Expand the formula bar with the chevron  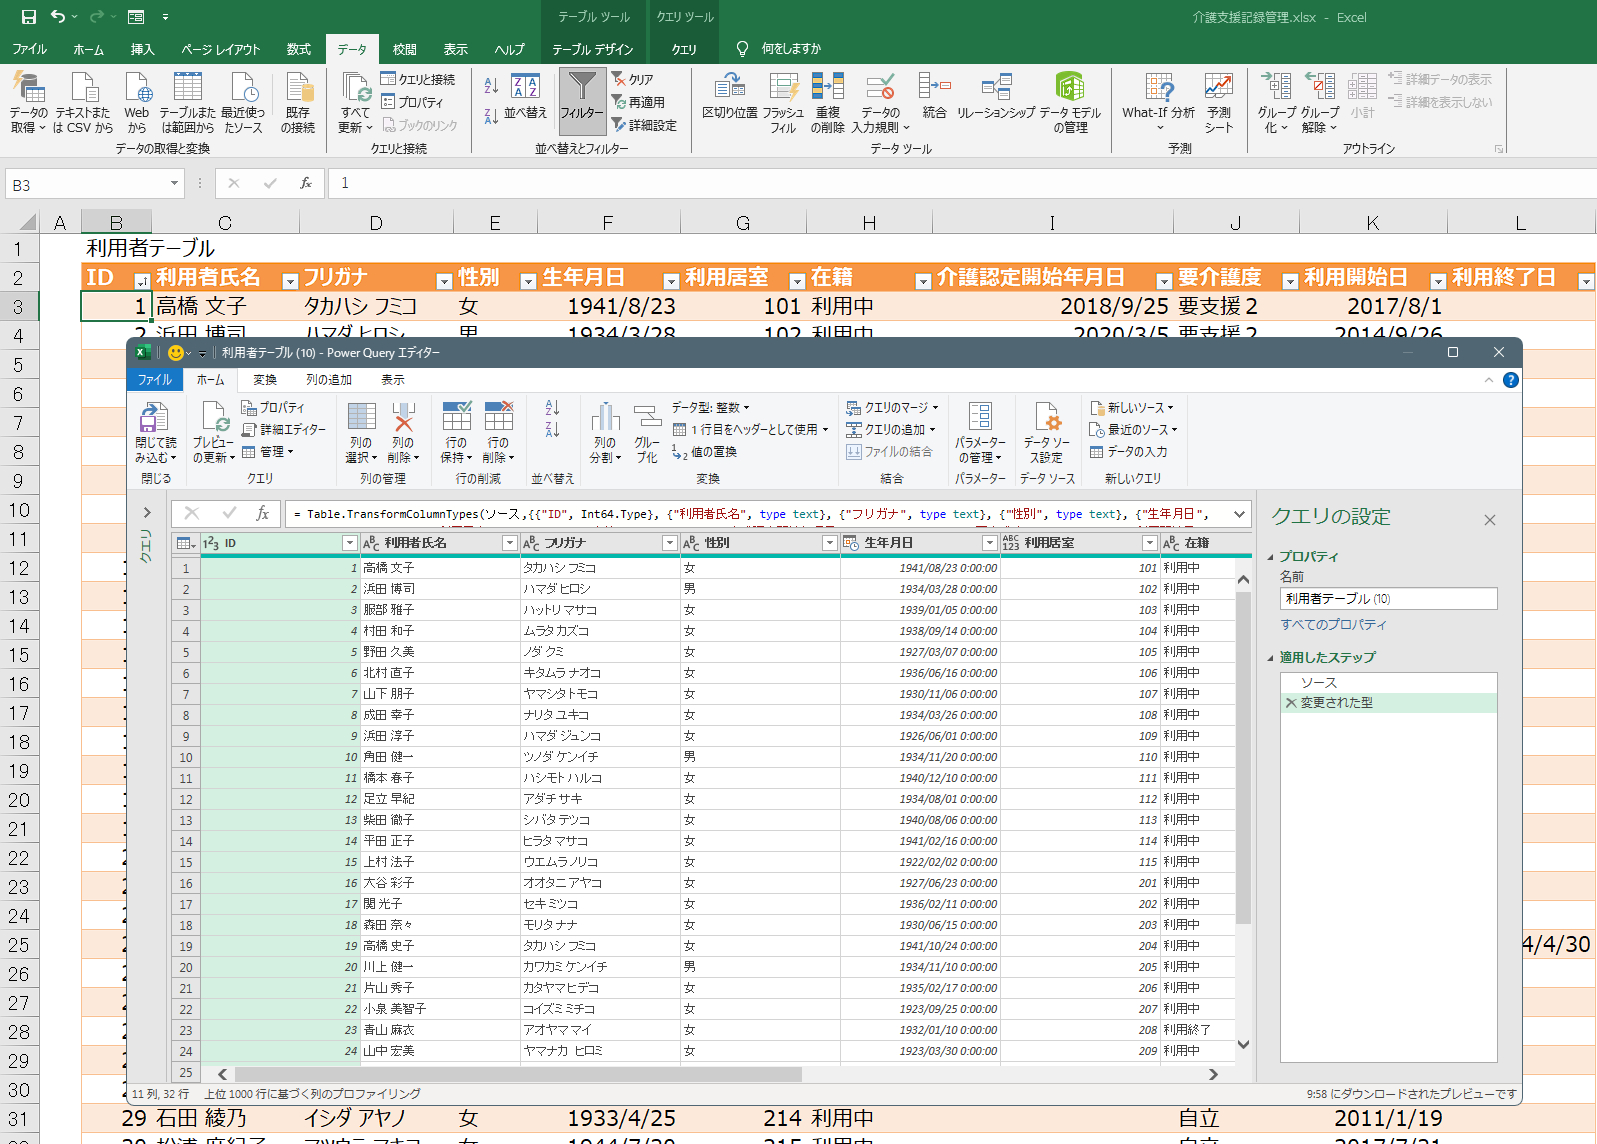pos(1239,514)
